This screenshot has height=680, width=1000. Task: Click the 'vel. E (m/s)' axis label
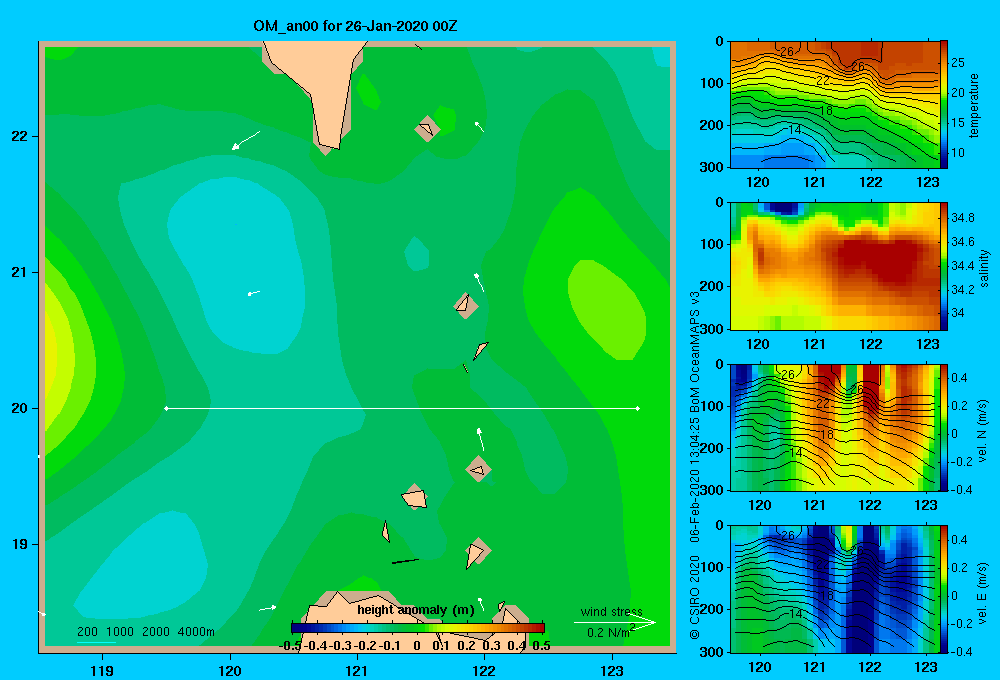point(983,592)
